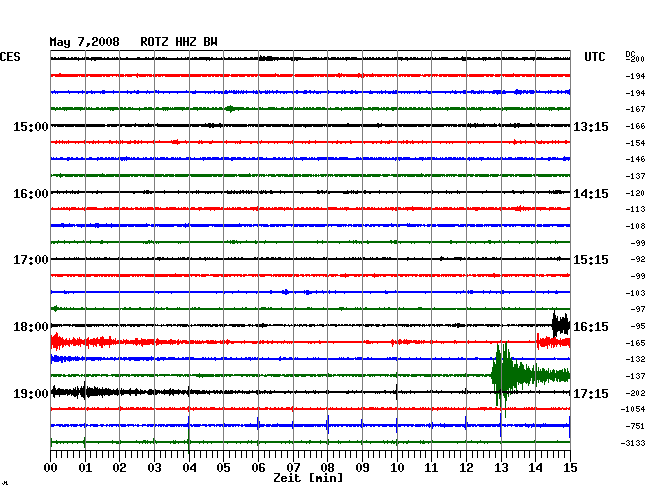Click the "09" minute axis label

[362, 468]
